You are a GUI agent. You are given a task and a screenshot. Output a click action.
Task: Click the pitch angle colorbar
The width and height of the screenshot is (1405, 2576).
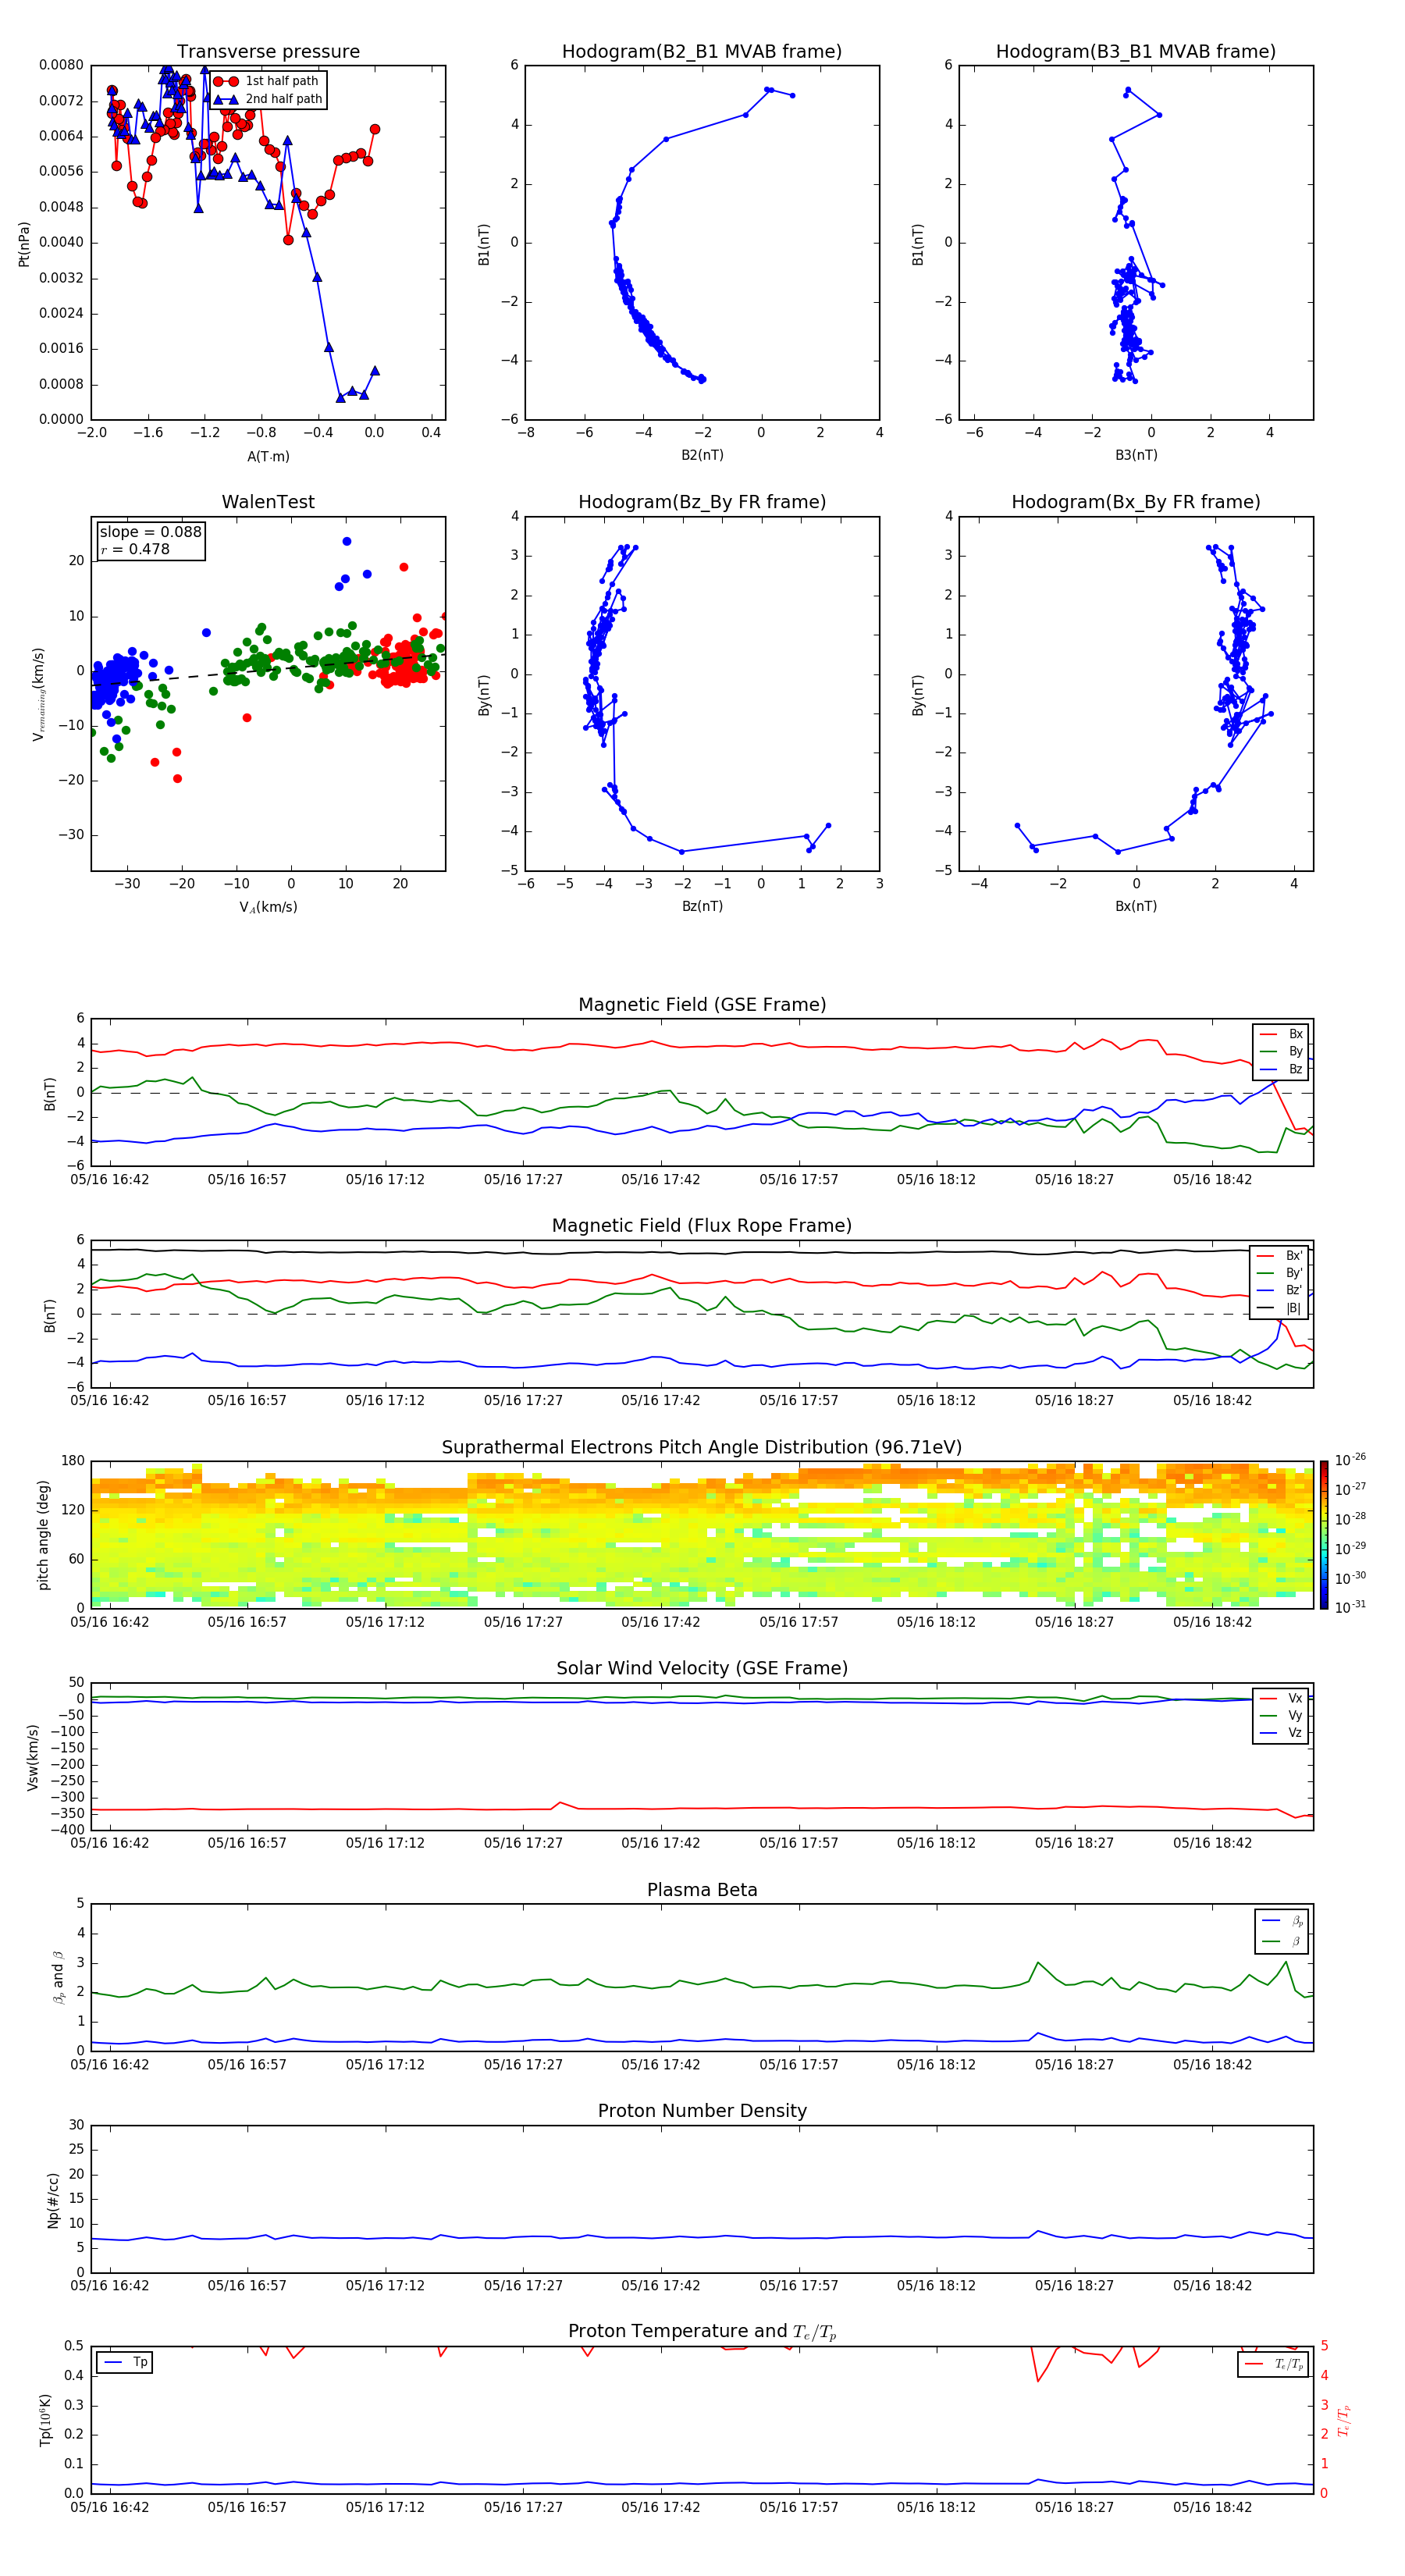pyautogui.click(x=1324, y=1534)
